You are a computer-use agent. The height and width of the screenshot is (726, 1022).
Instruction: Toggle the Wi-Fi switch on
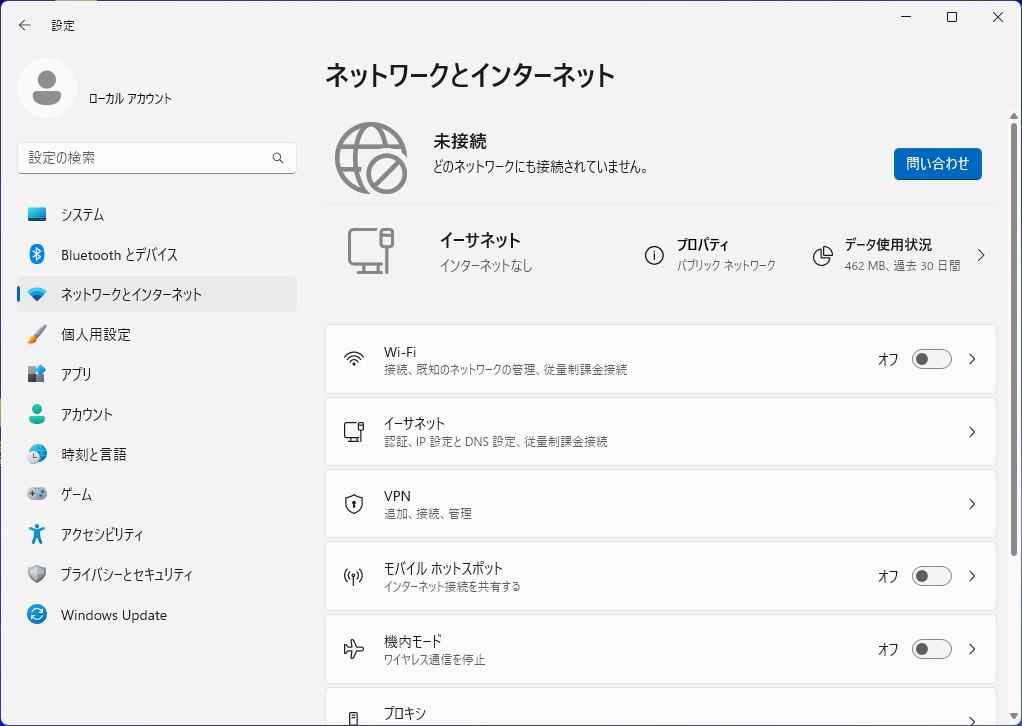click(x=931, y=359)
